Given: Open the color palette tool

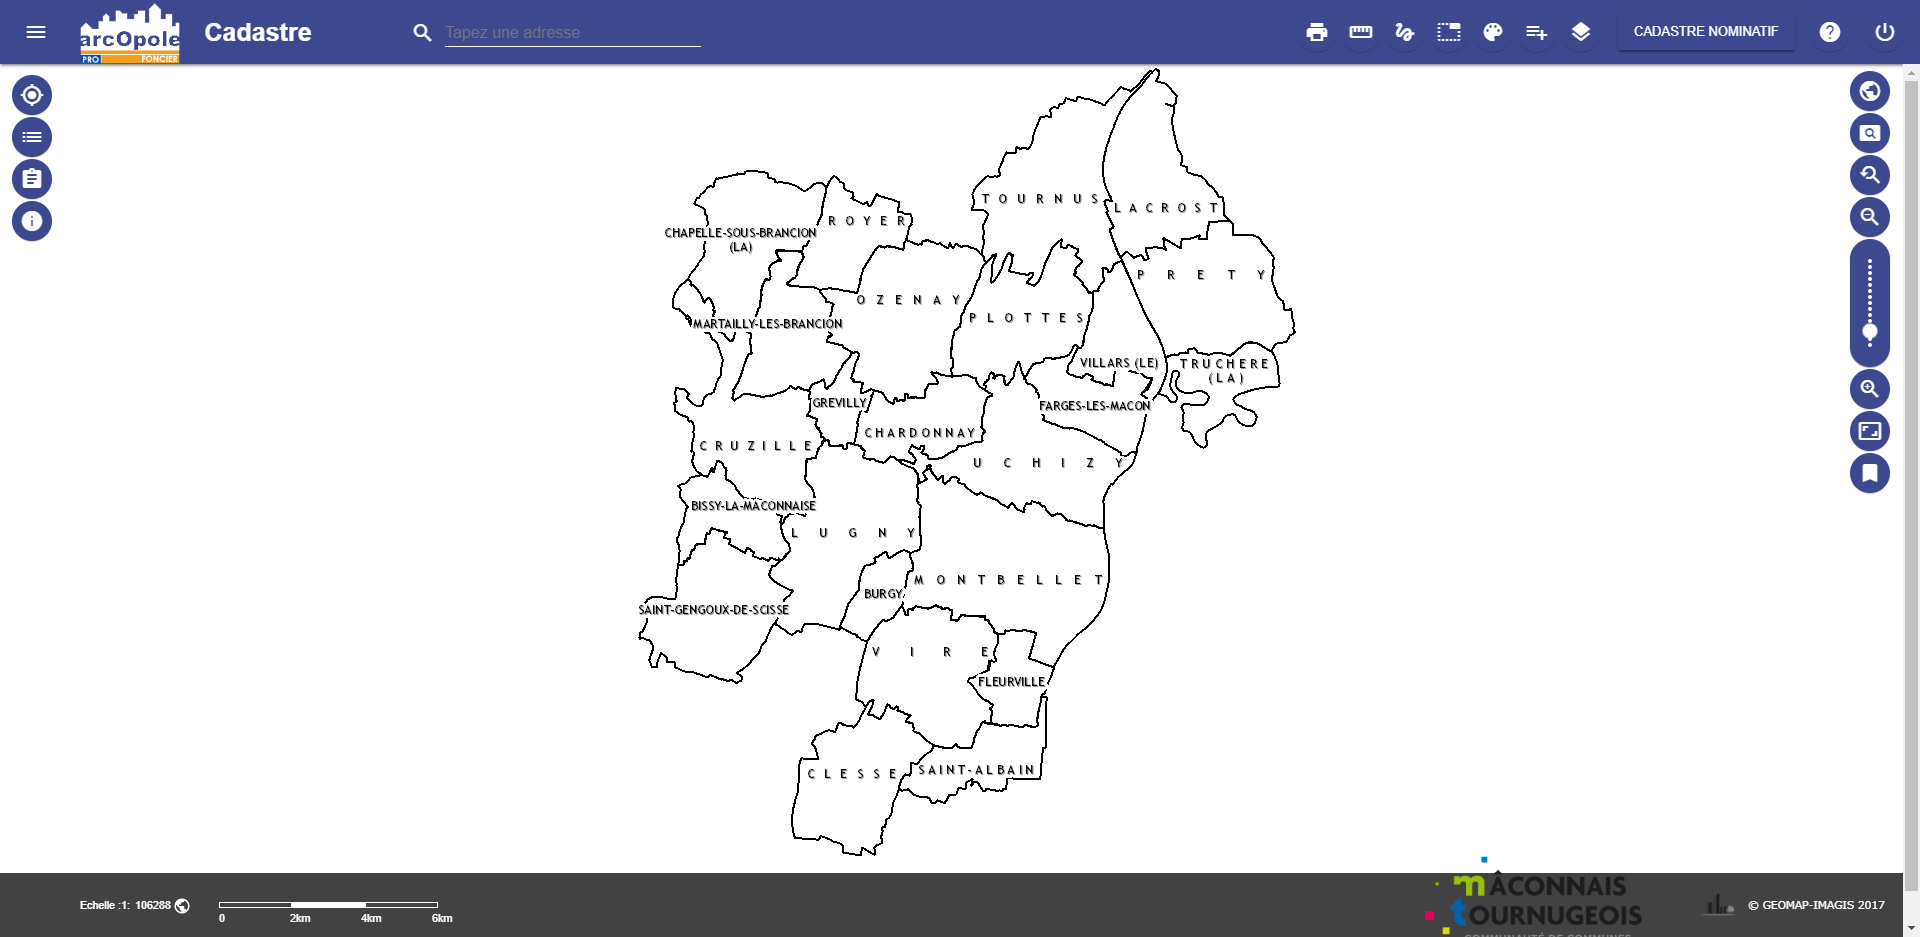Looking at the screenshot, I should 1492,32.
